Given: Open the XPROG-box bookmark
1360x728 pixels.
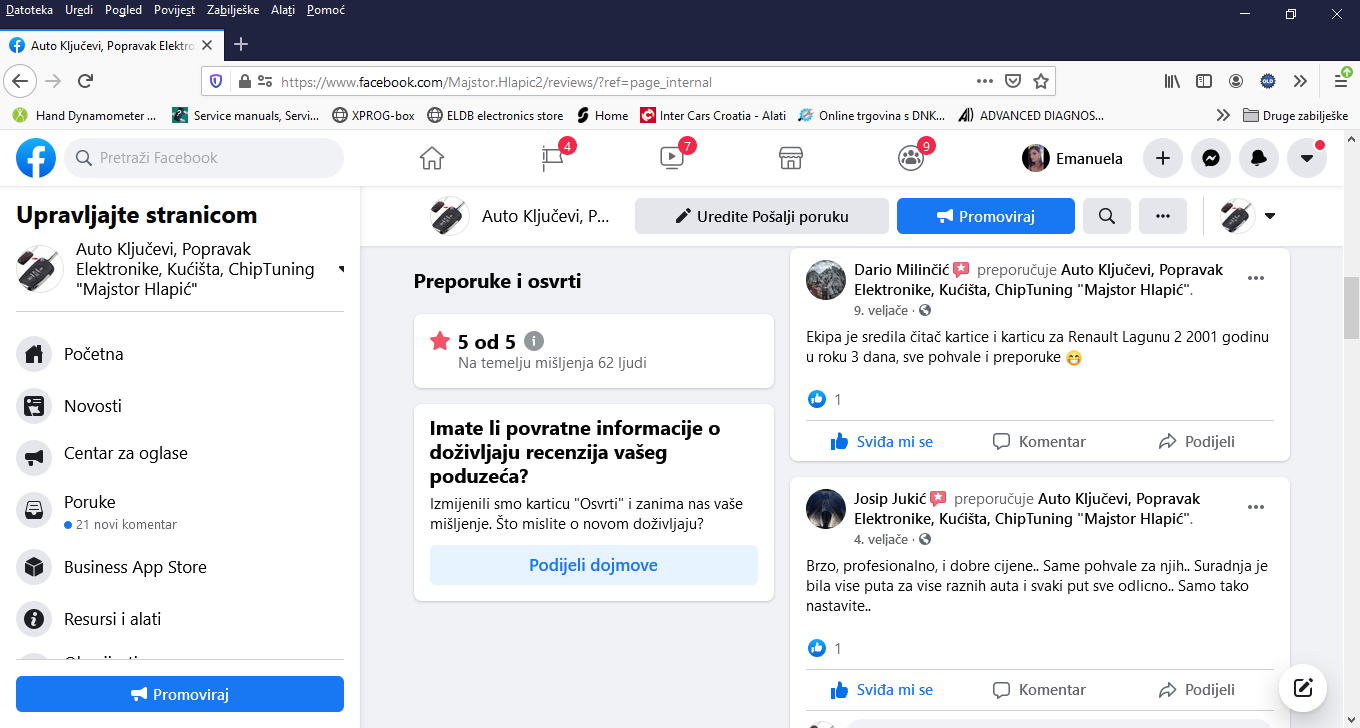Looking at the screenshot, I should pos(373,115).
